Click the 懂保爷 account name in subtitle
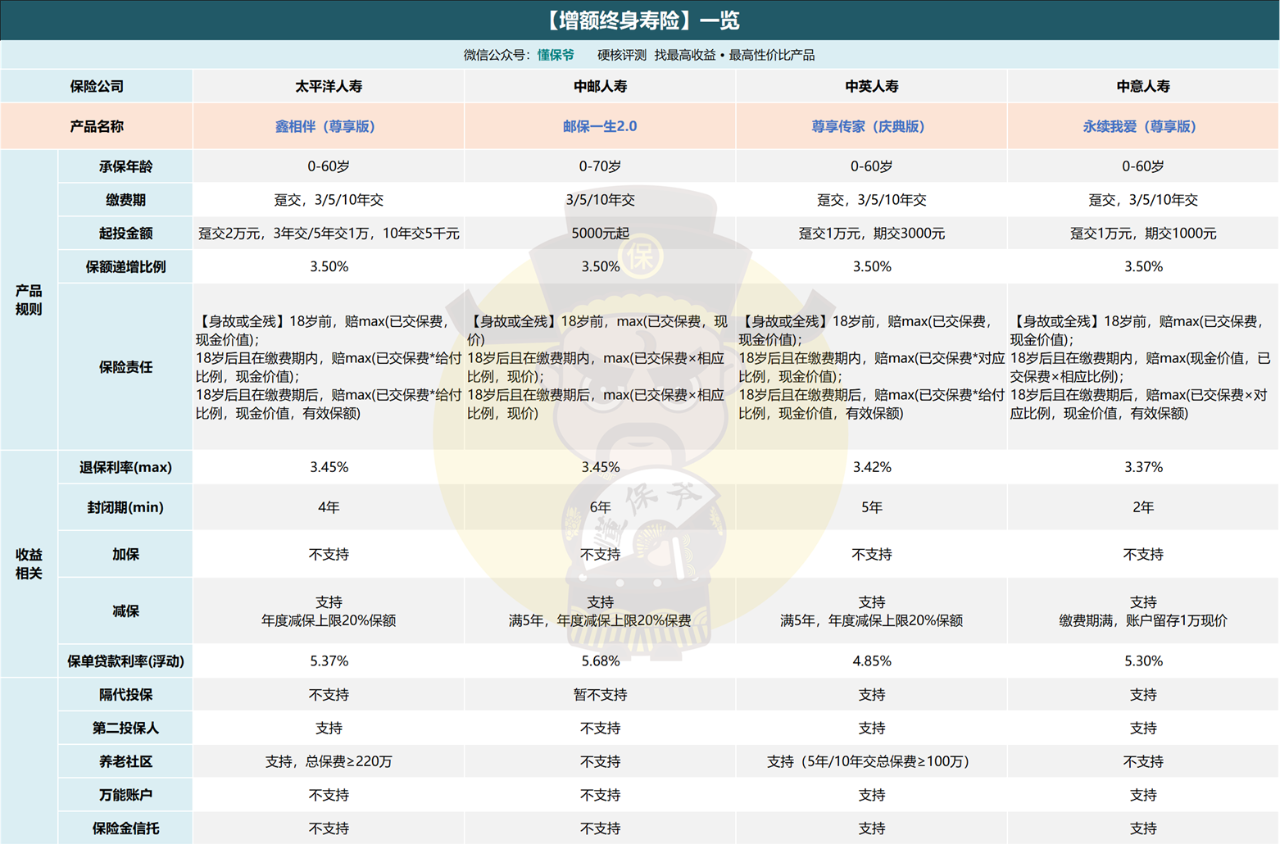This screenshot has height=845, width=1280. click(556, 55)
